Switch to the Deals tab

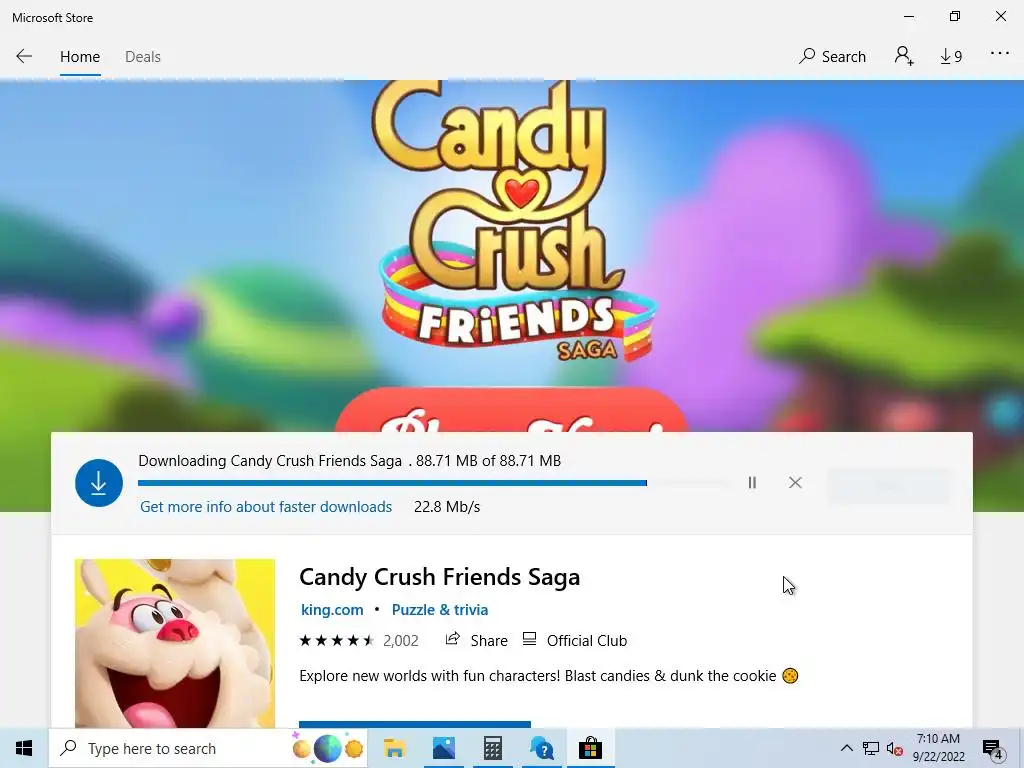tap(142, 57)
